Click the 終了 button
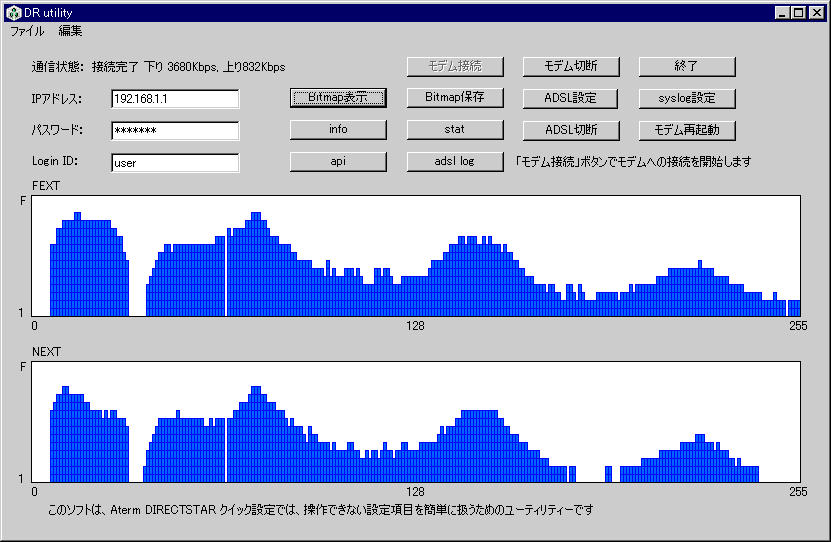This screenshot has width=831, height=542. [687, 66]
